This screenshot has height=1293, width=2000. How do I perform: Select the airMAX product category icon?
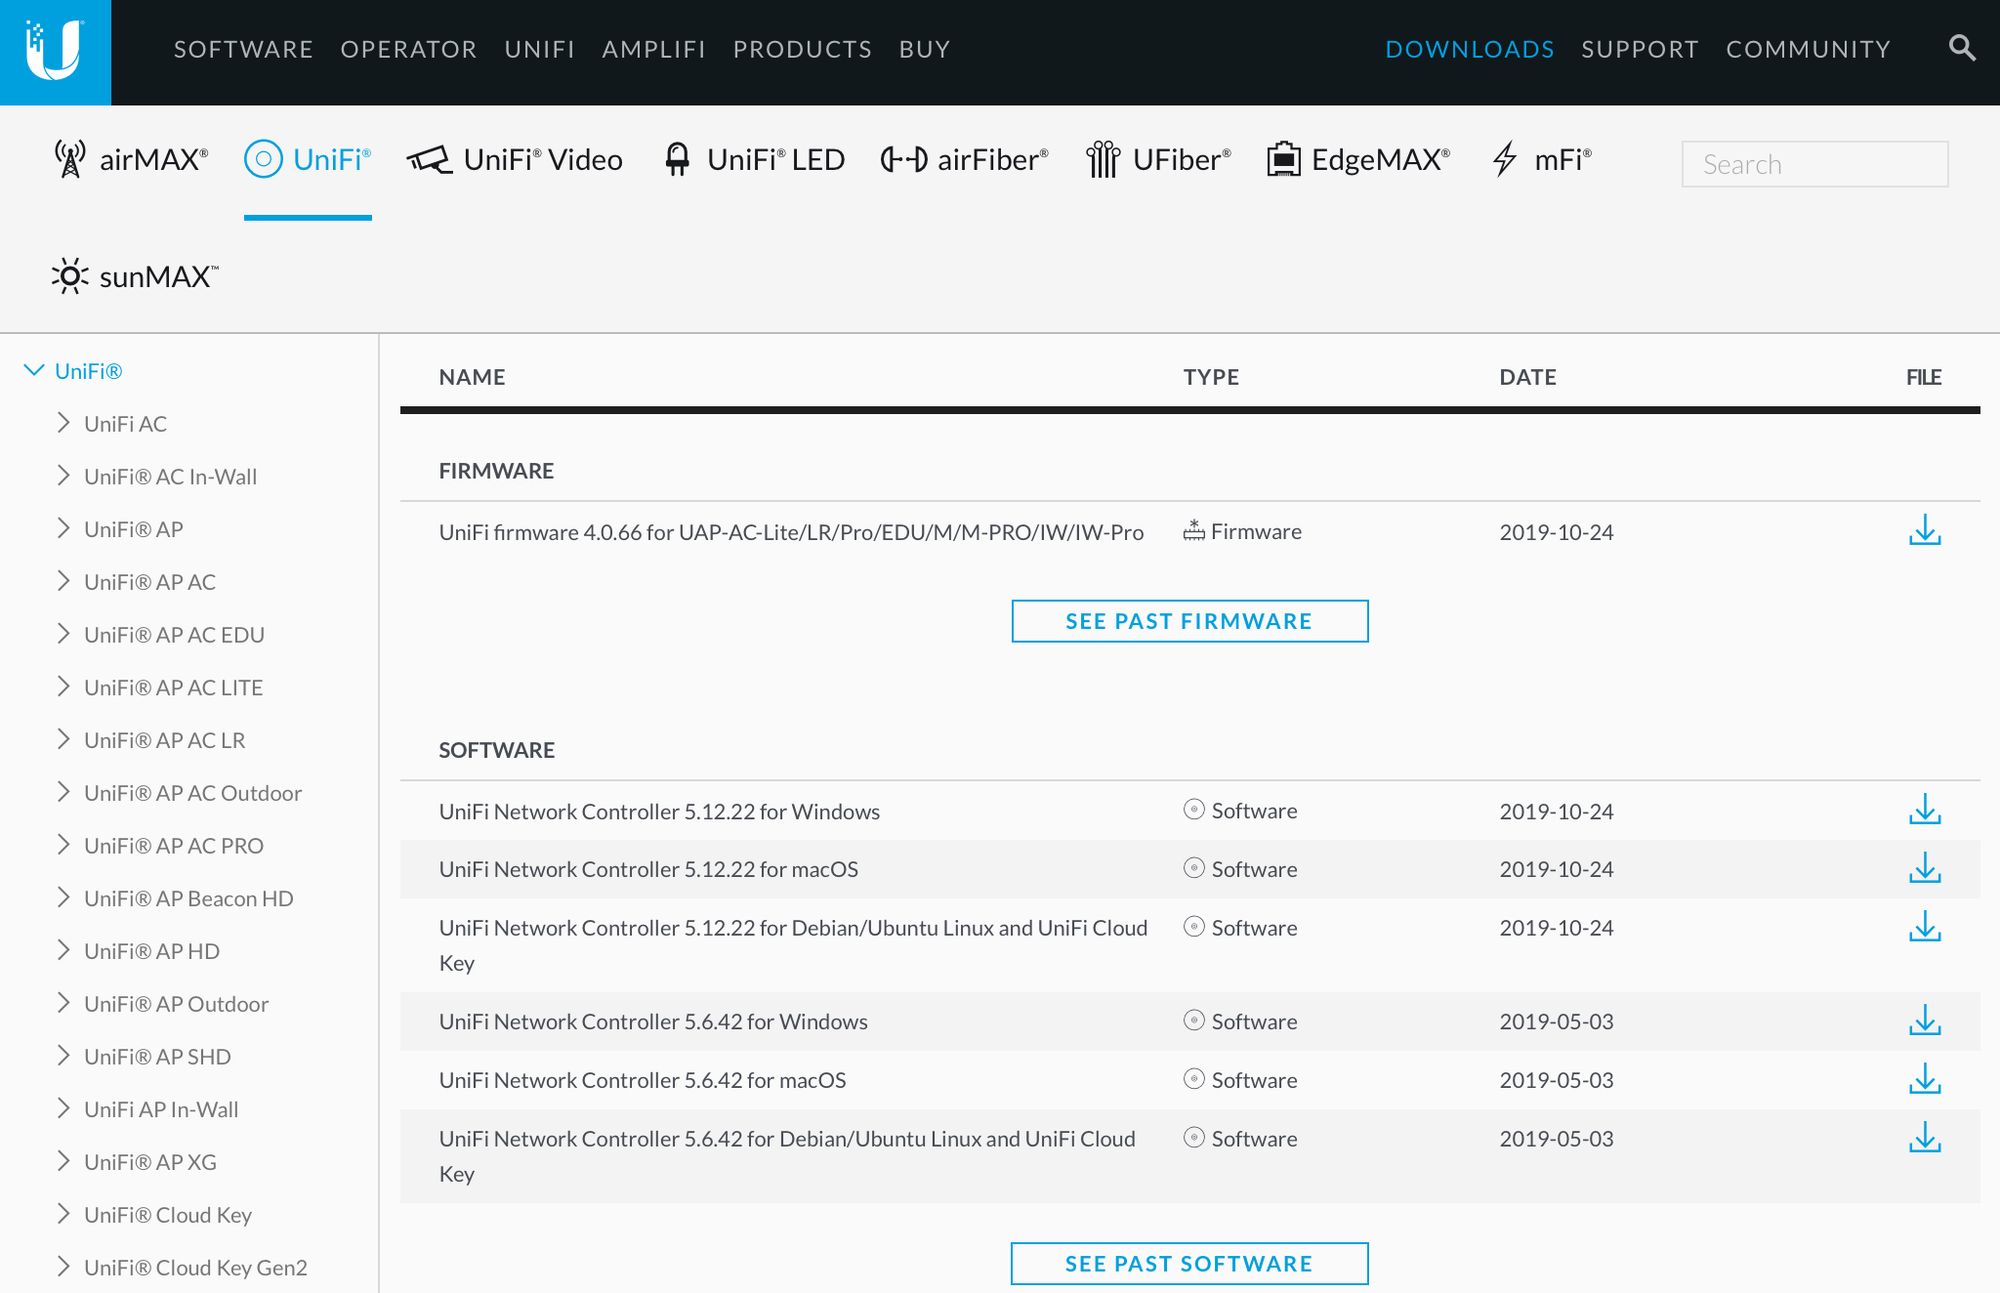[70, 160]
